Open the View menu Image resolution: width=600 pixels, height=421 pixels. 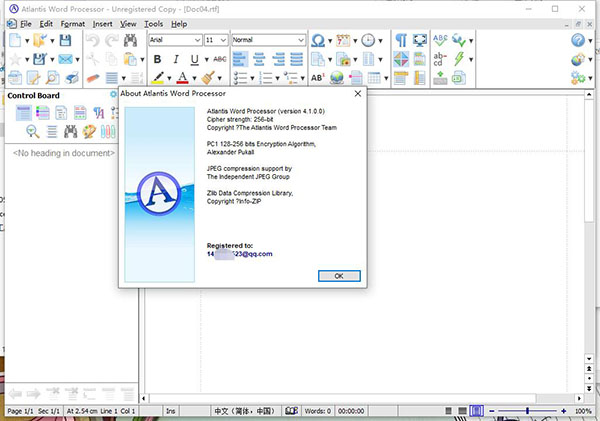point(128,24)
